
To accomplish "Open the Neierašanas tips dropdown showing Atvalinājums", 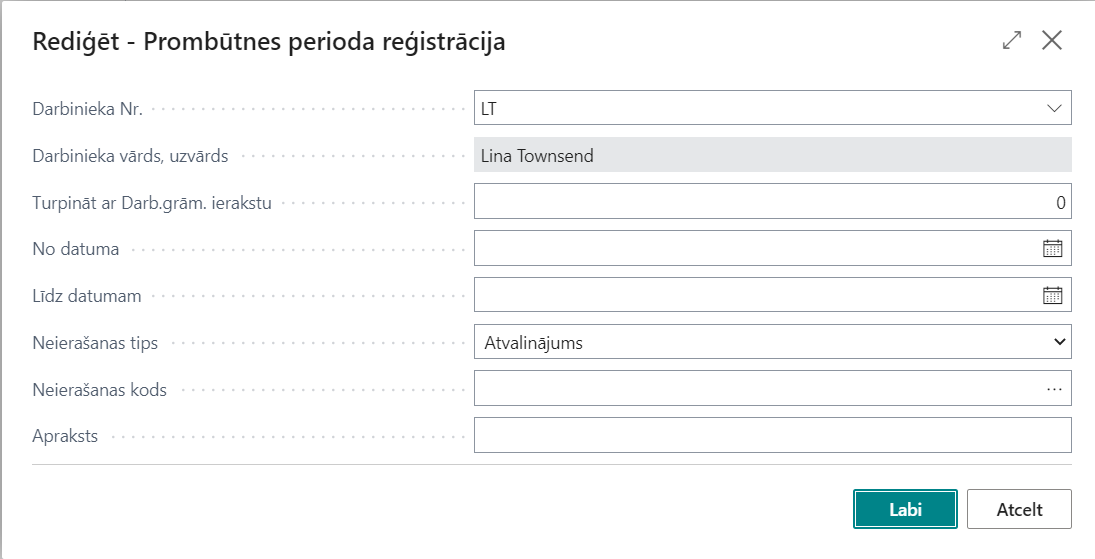I will 772,342.
